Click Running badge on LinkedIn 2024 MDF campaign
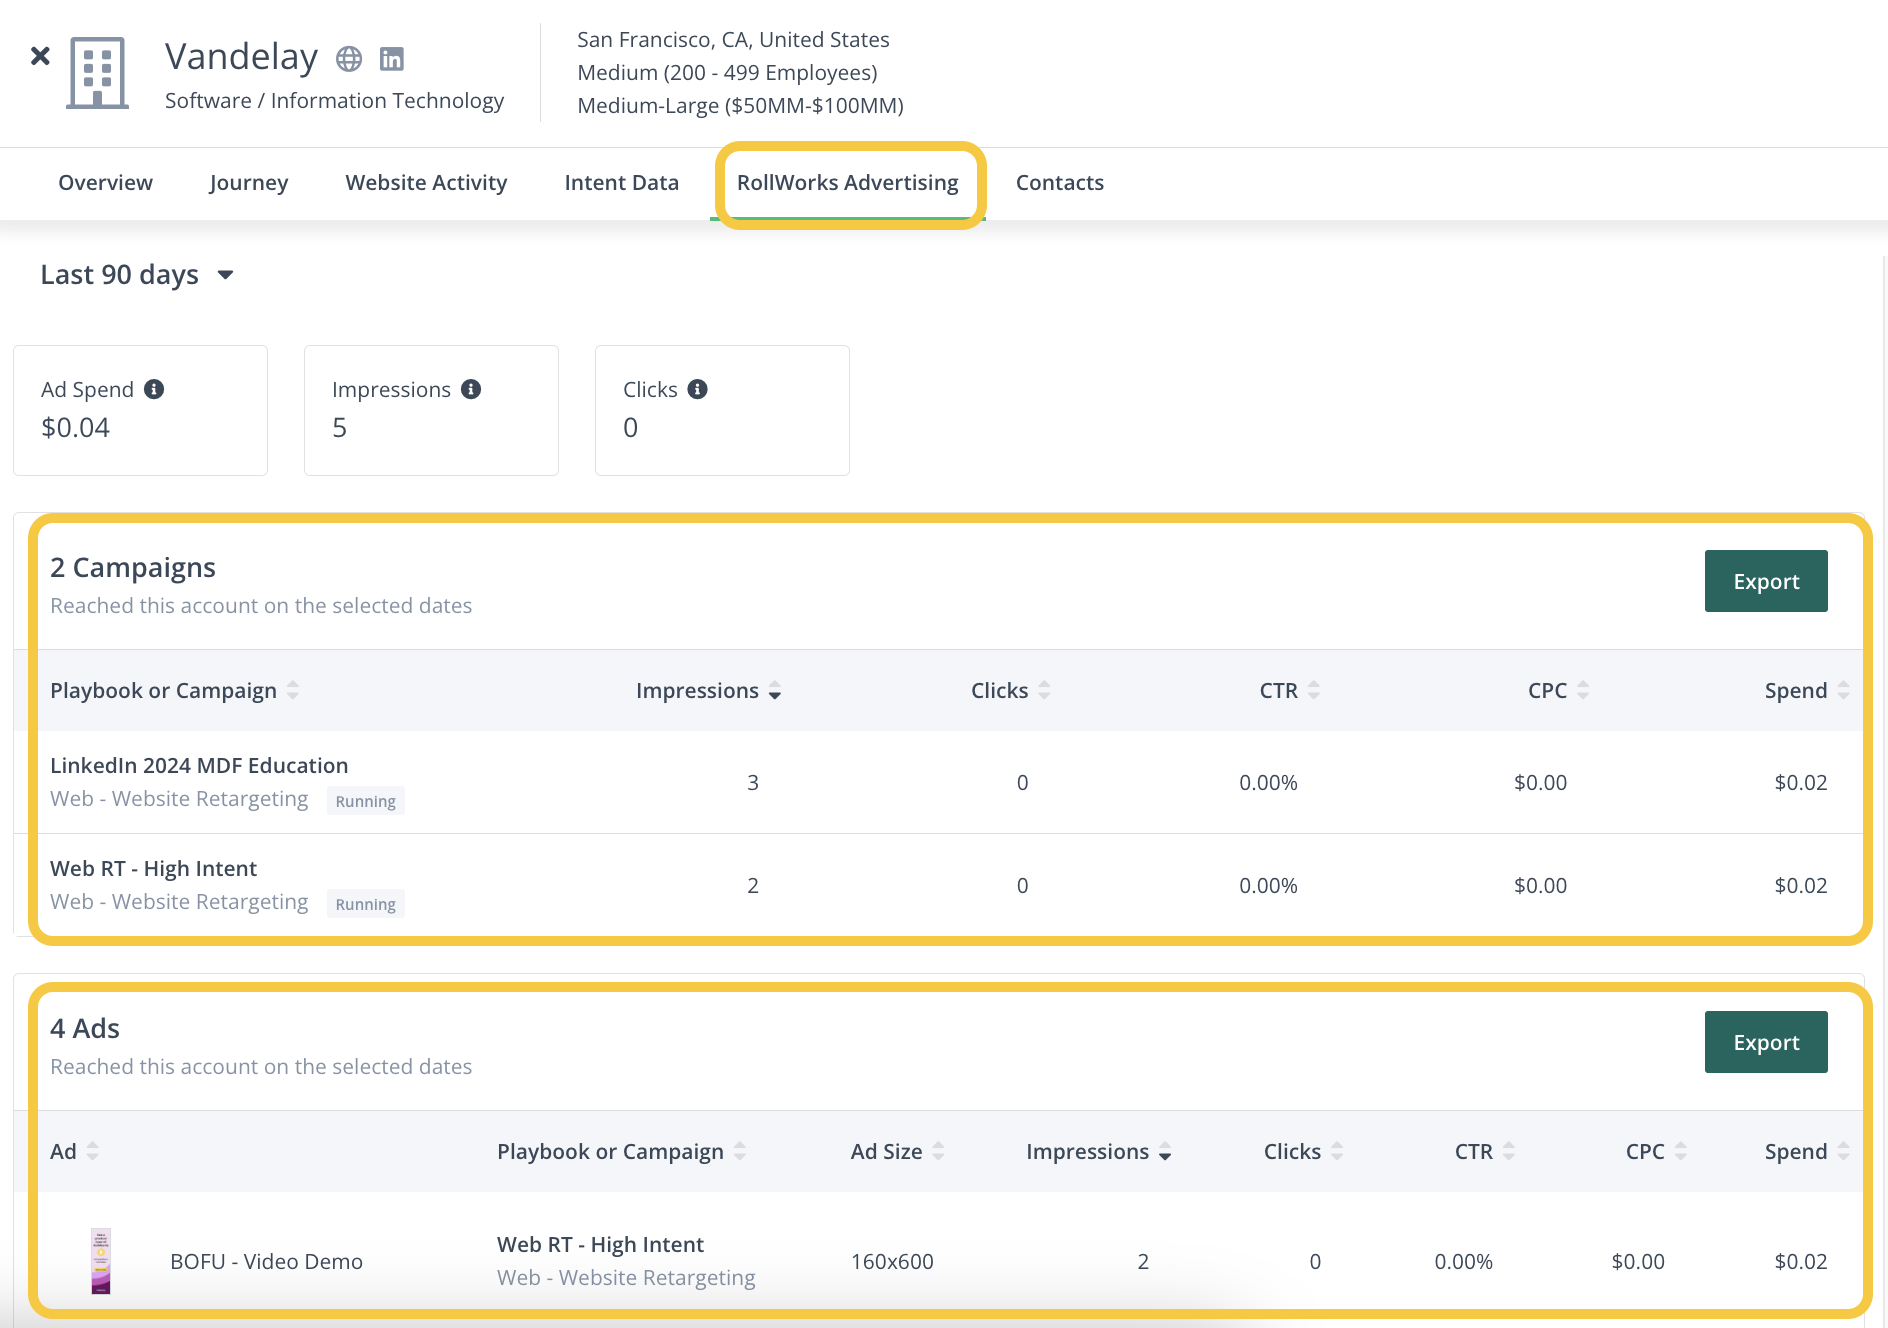Image resolution: width=1888 pixels, height=1328 pixels. pyautogui.click(x=366, y=801)
